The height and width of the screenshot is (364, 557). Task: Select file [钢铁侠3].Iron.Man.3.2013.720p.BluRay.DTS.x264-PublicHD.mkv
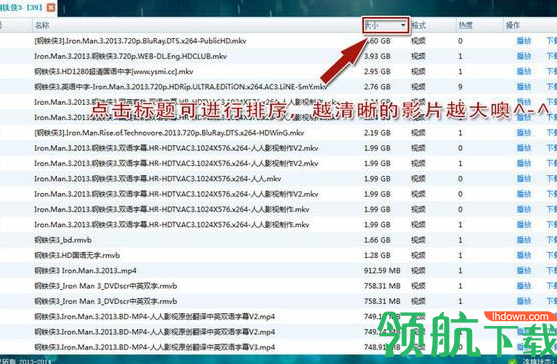(140, 41)
